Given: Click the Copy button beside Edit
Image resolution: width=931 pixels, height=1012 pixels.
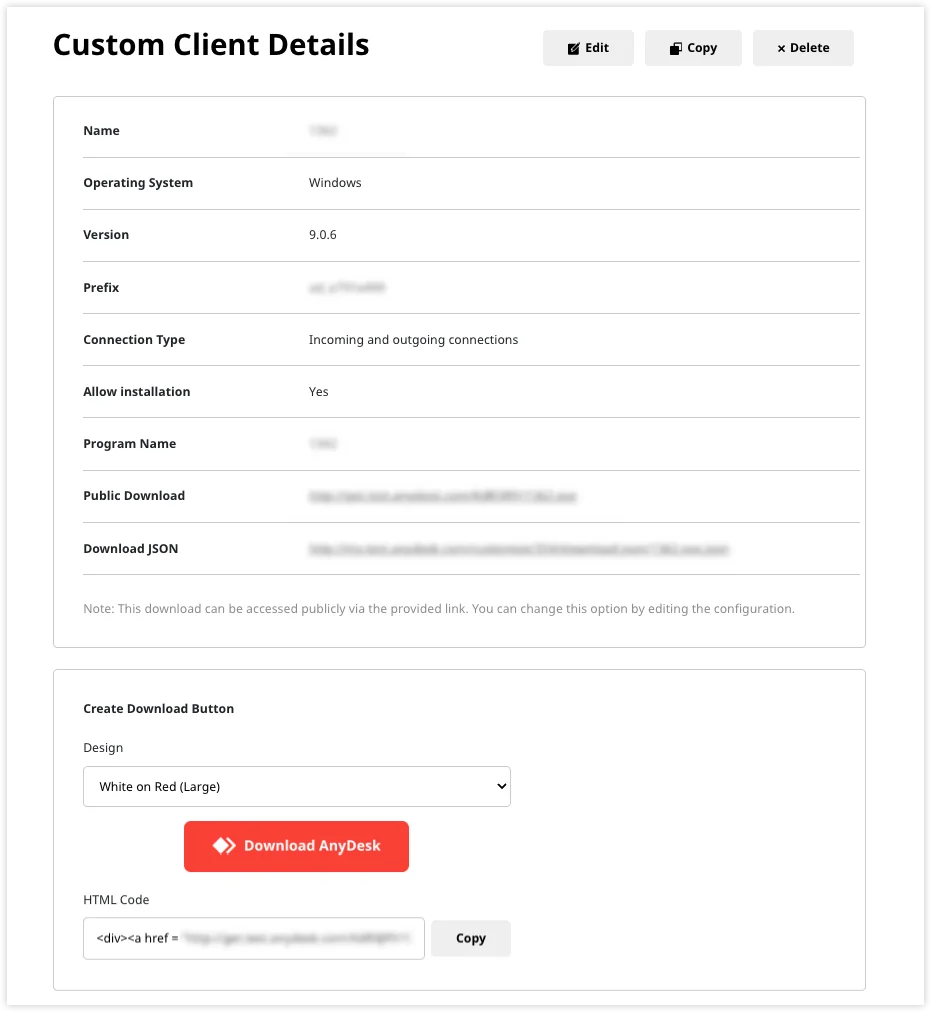Looking at the screenshot, I should (693, 48).
